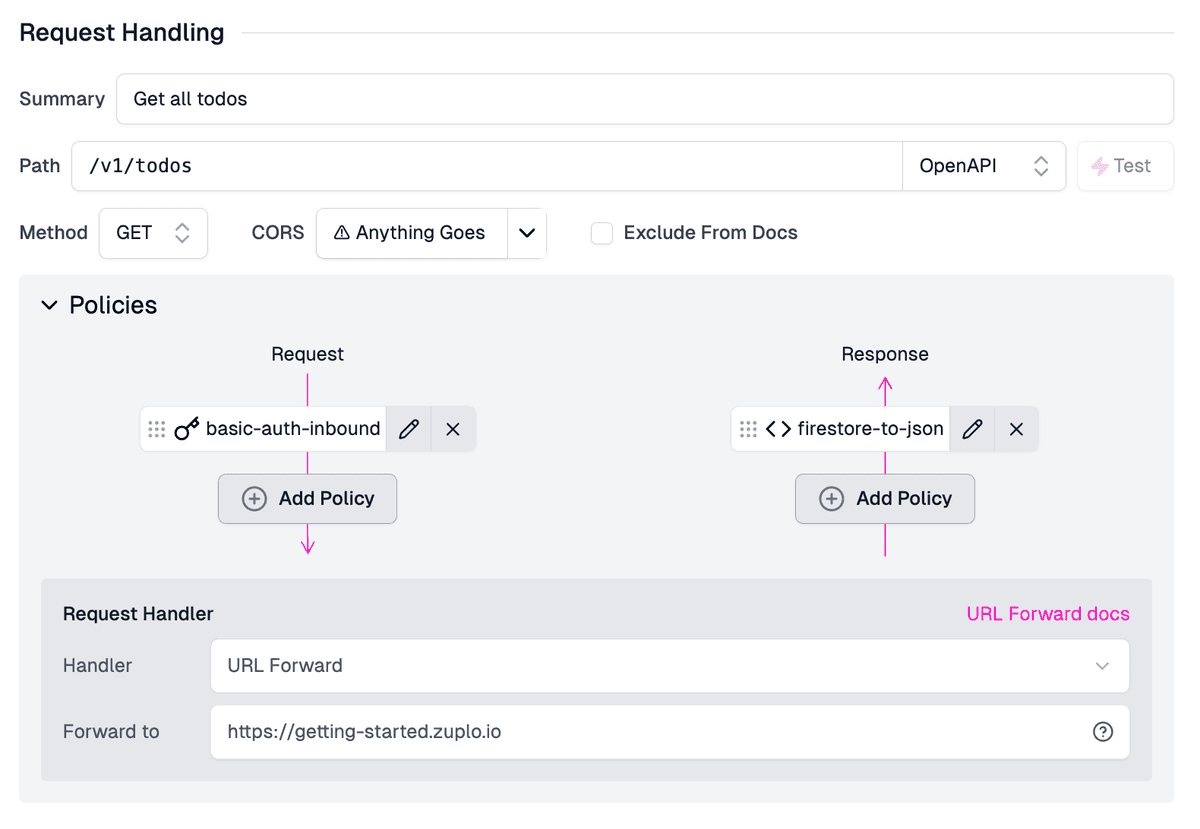Edit the firestore-to-json policy with the pencil icon
Image resolution: width=1200 pixels, height=829 pixels.
(x=972, y=428)
